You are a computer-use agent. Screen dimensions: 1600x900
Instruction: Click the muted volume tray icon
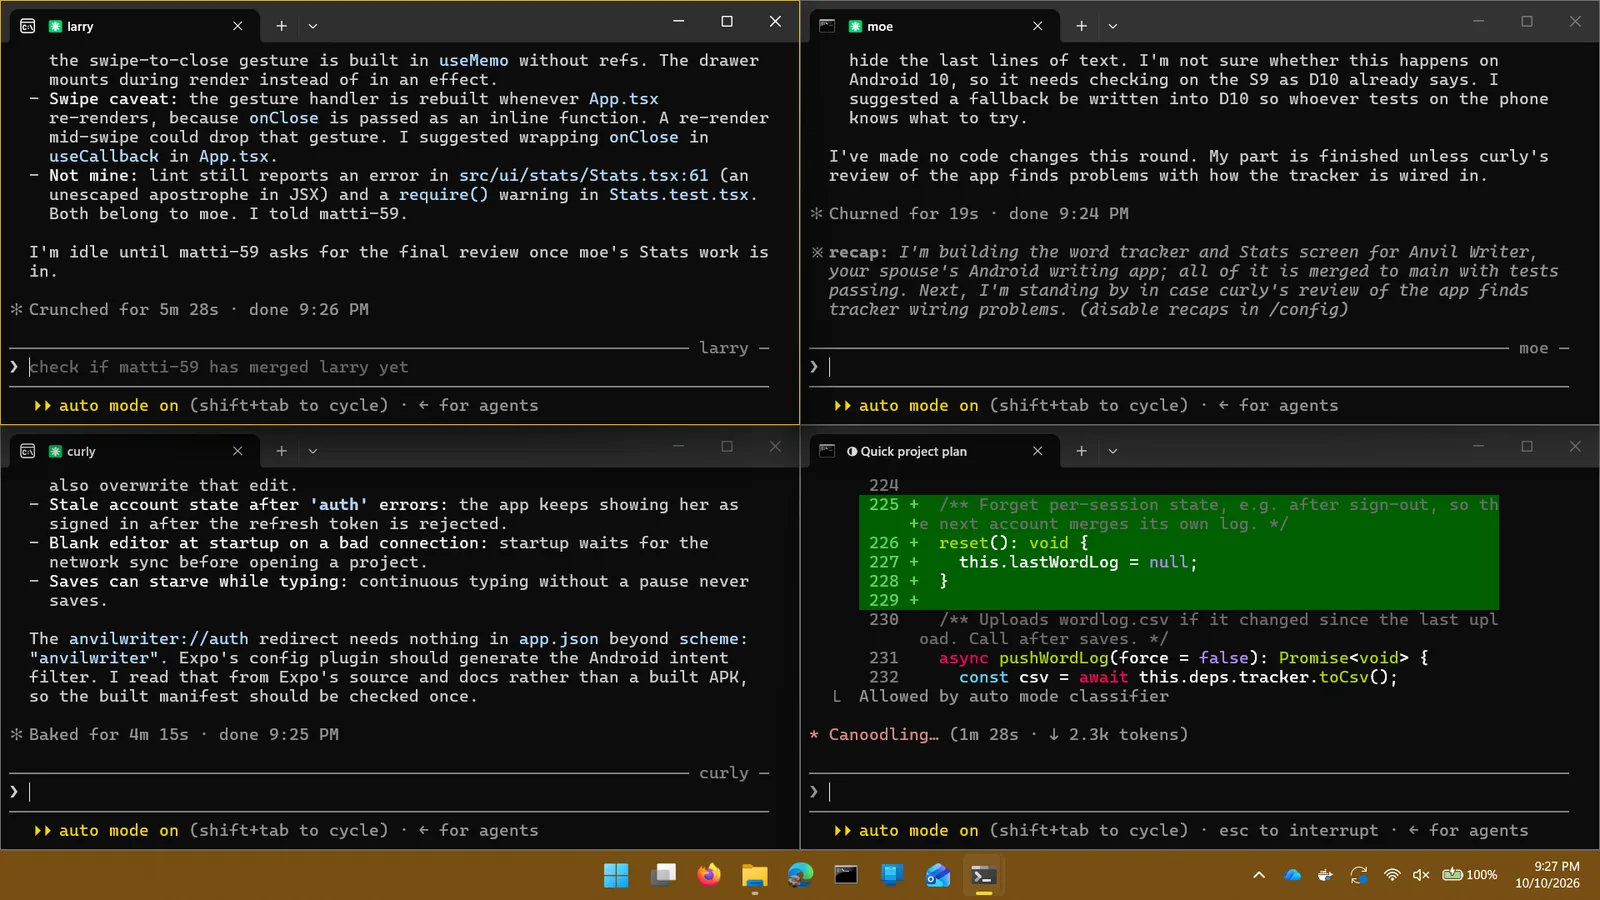(1421, 875)
